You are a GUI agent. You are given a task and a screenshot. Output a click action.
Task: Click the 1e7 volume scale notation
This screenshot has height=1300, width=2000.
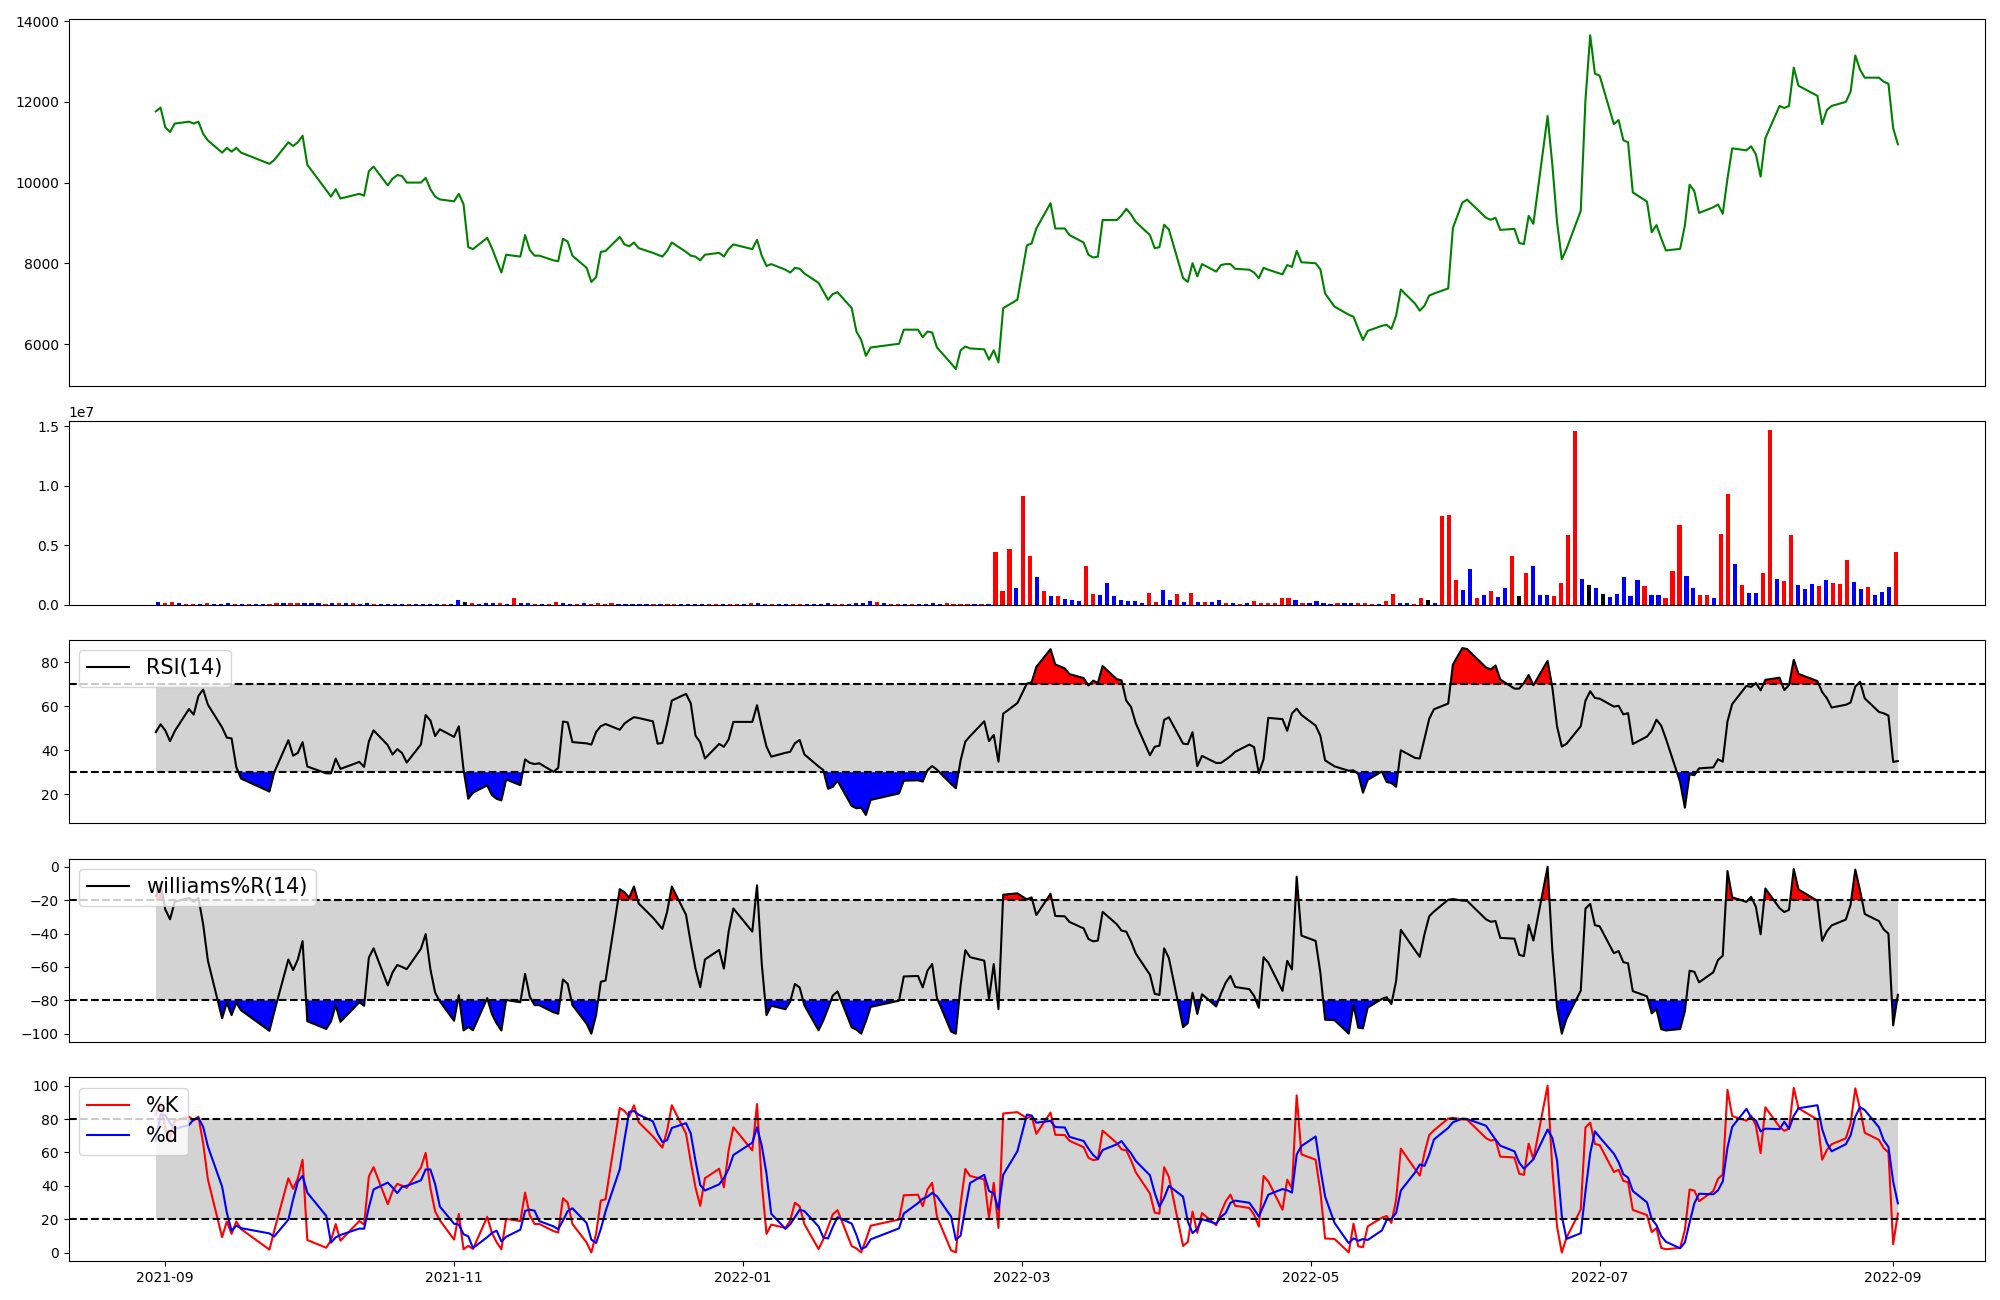click(x=81, y=412)
